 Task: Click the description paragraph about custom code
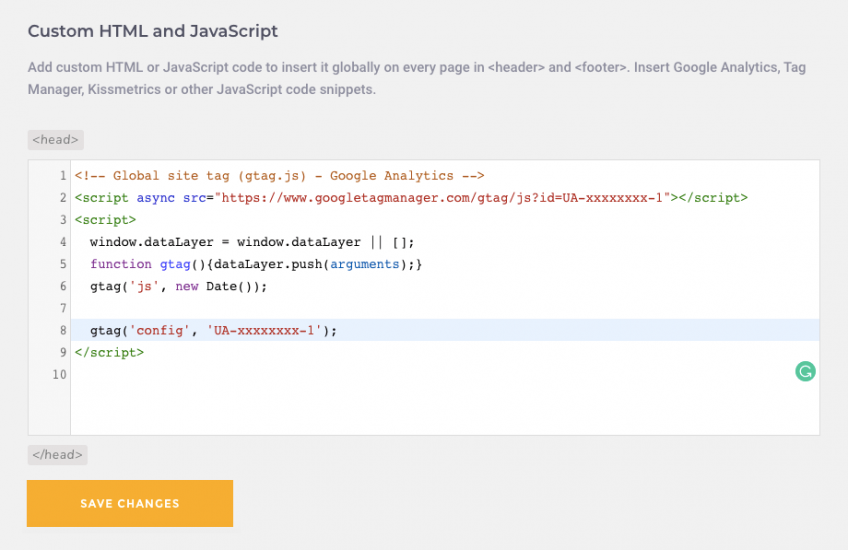(417, 78)
